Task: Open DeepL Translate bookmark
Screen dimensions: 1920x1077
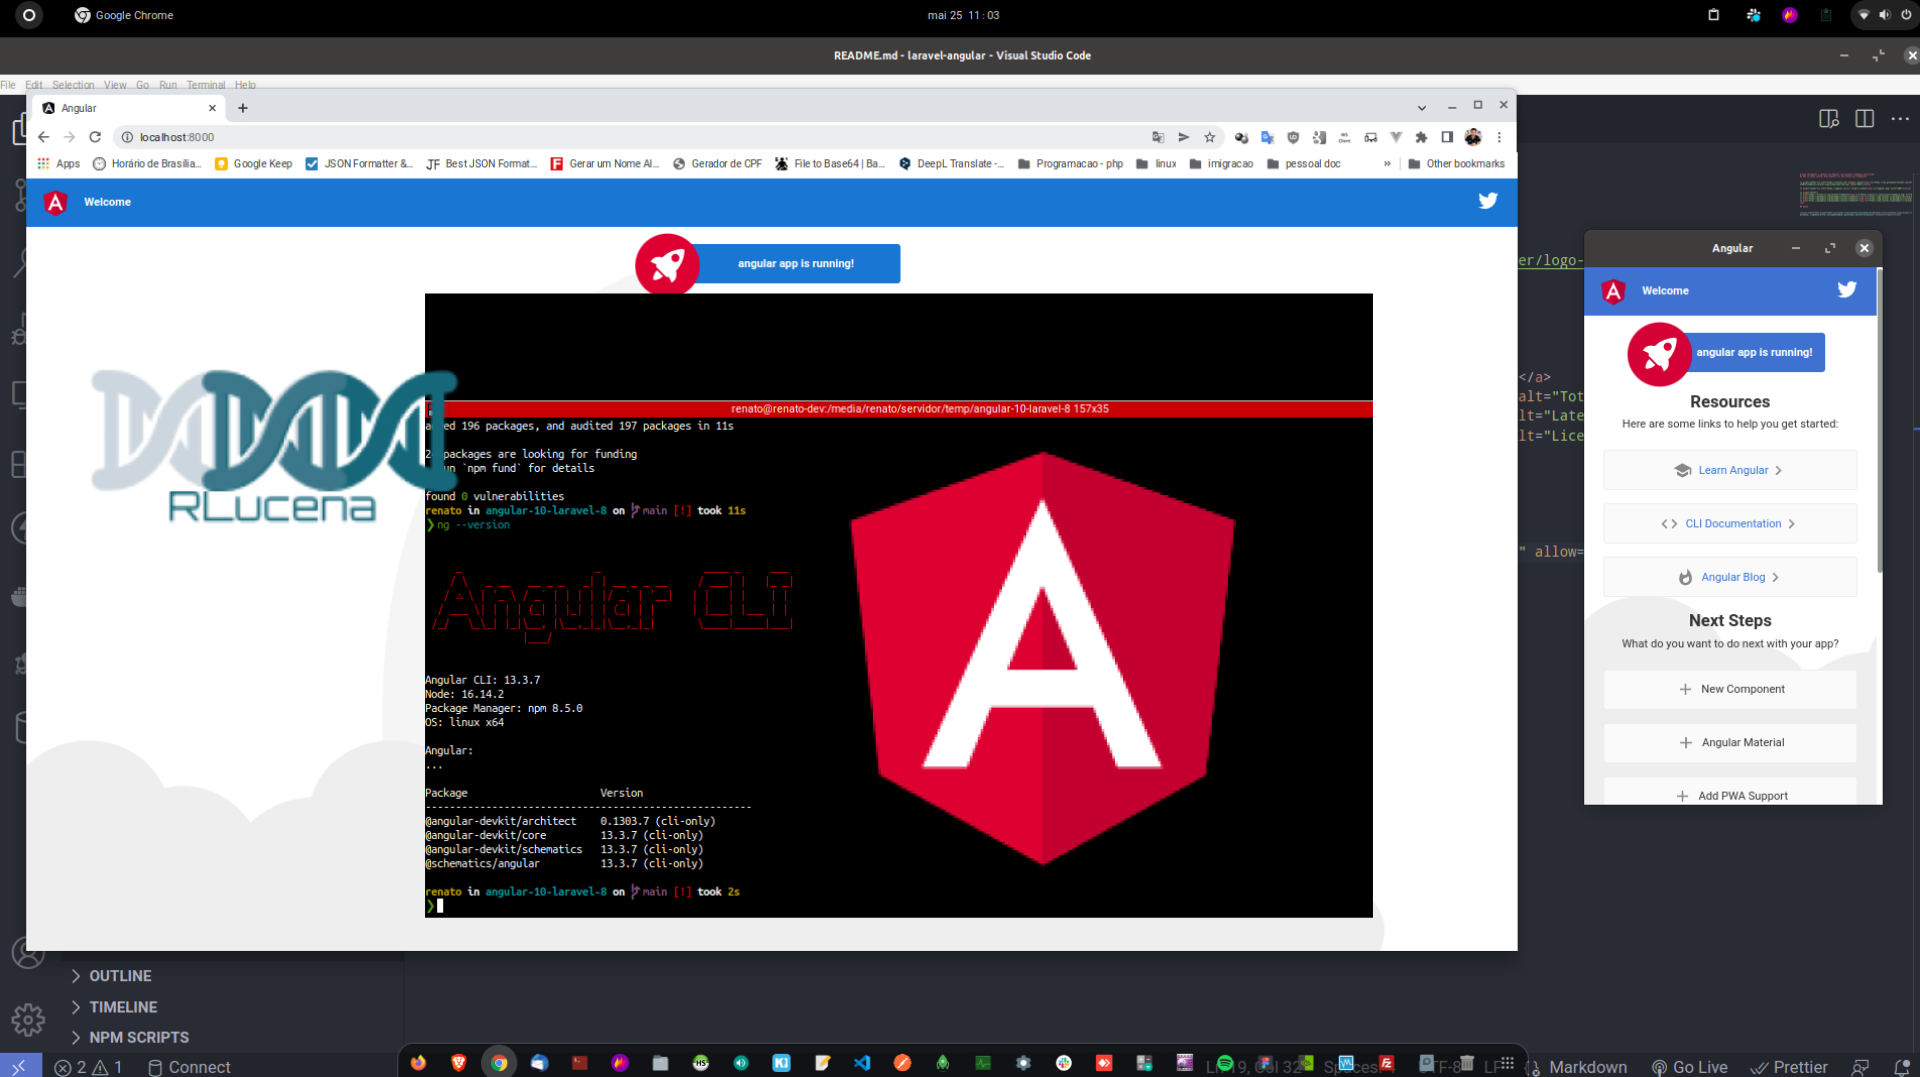Action: 951,164
